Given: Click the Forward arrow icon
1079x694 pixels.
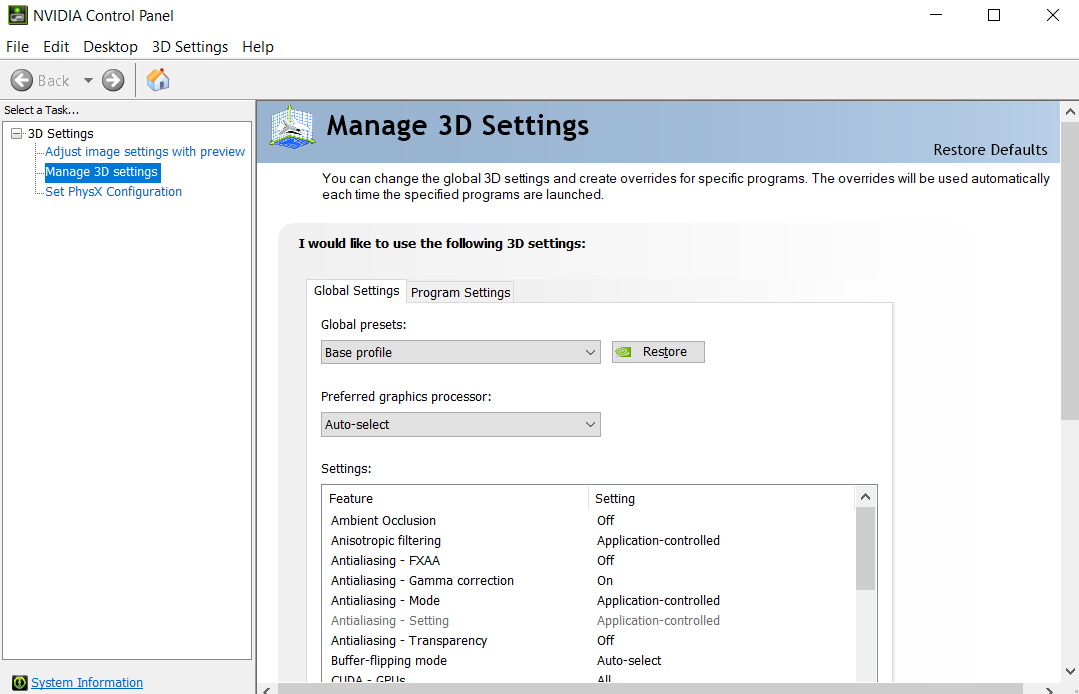Looking at the screenshot, I should pos(114,80).
